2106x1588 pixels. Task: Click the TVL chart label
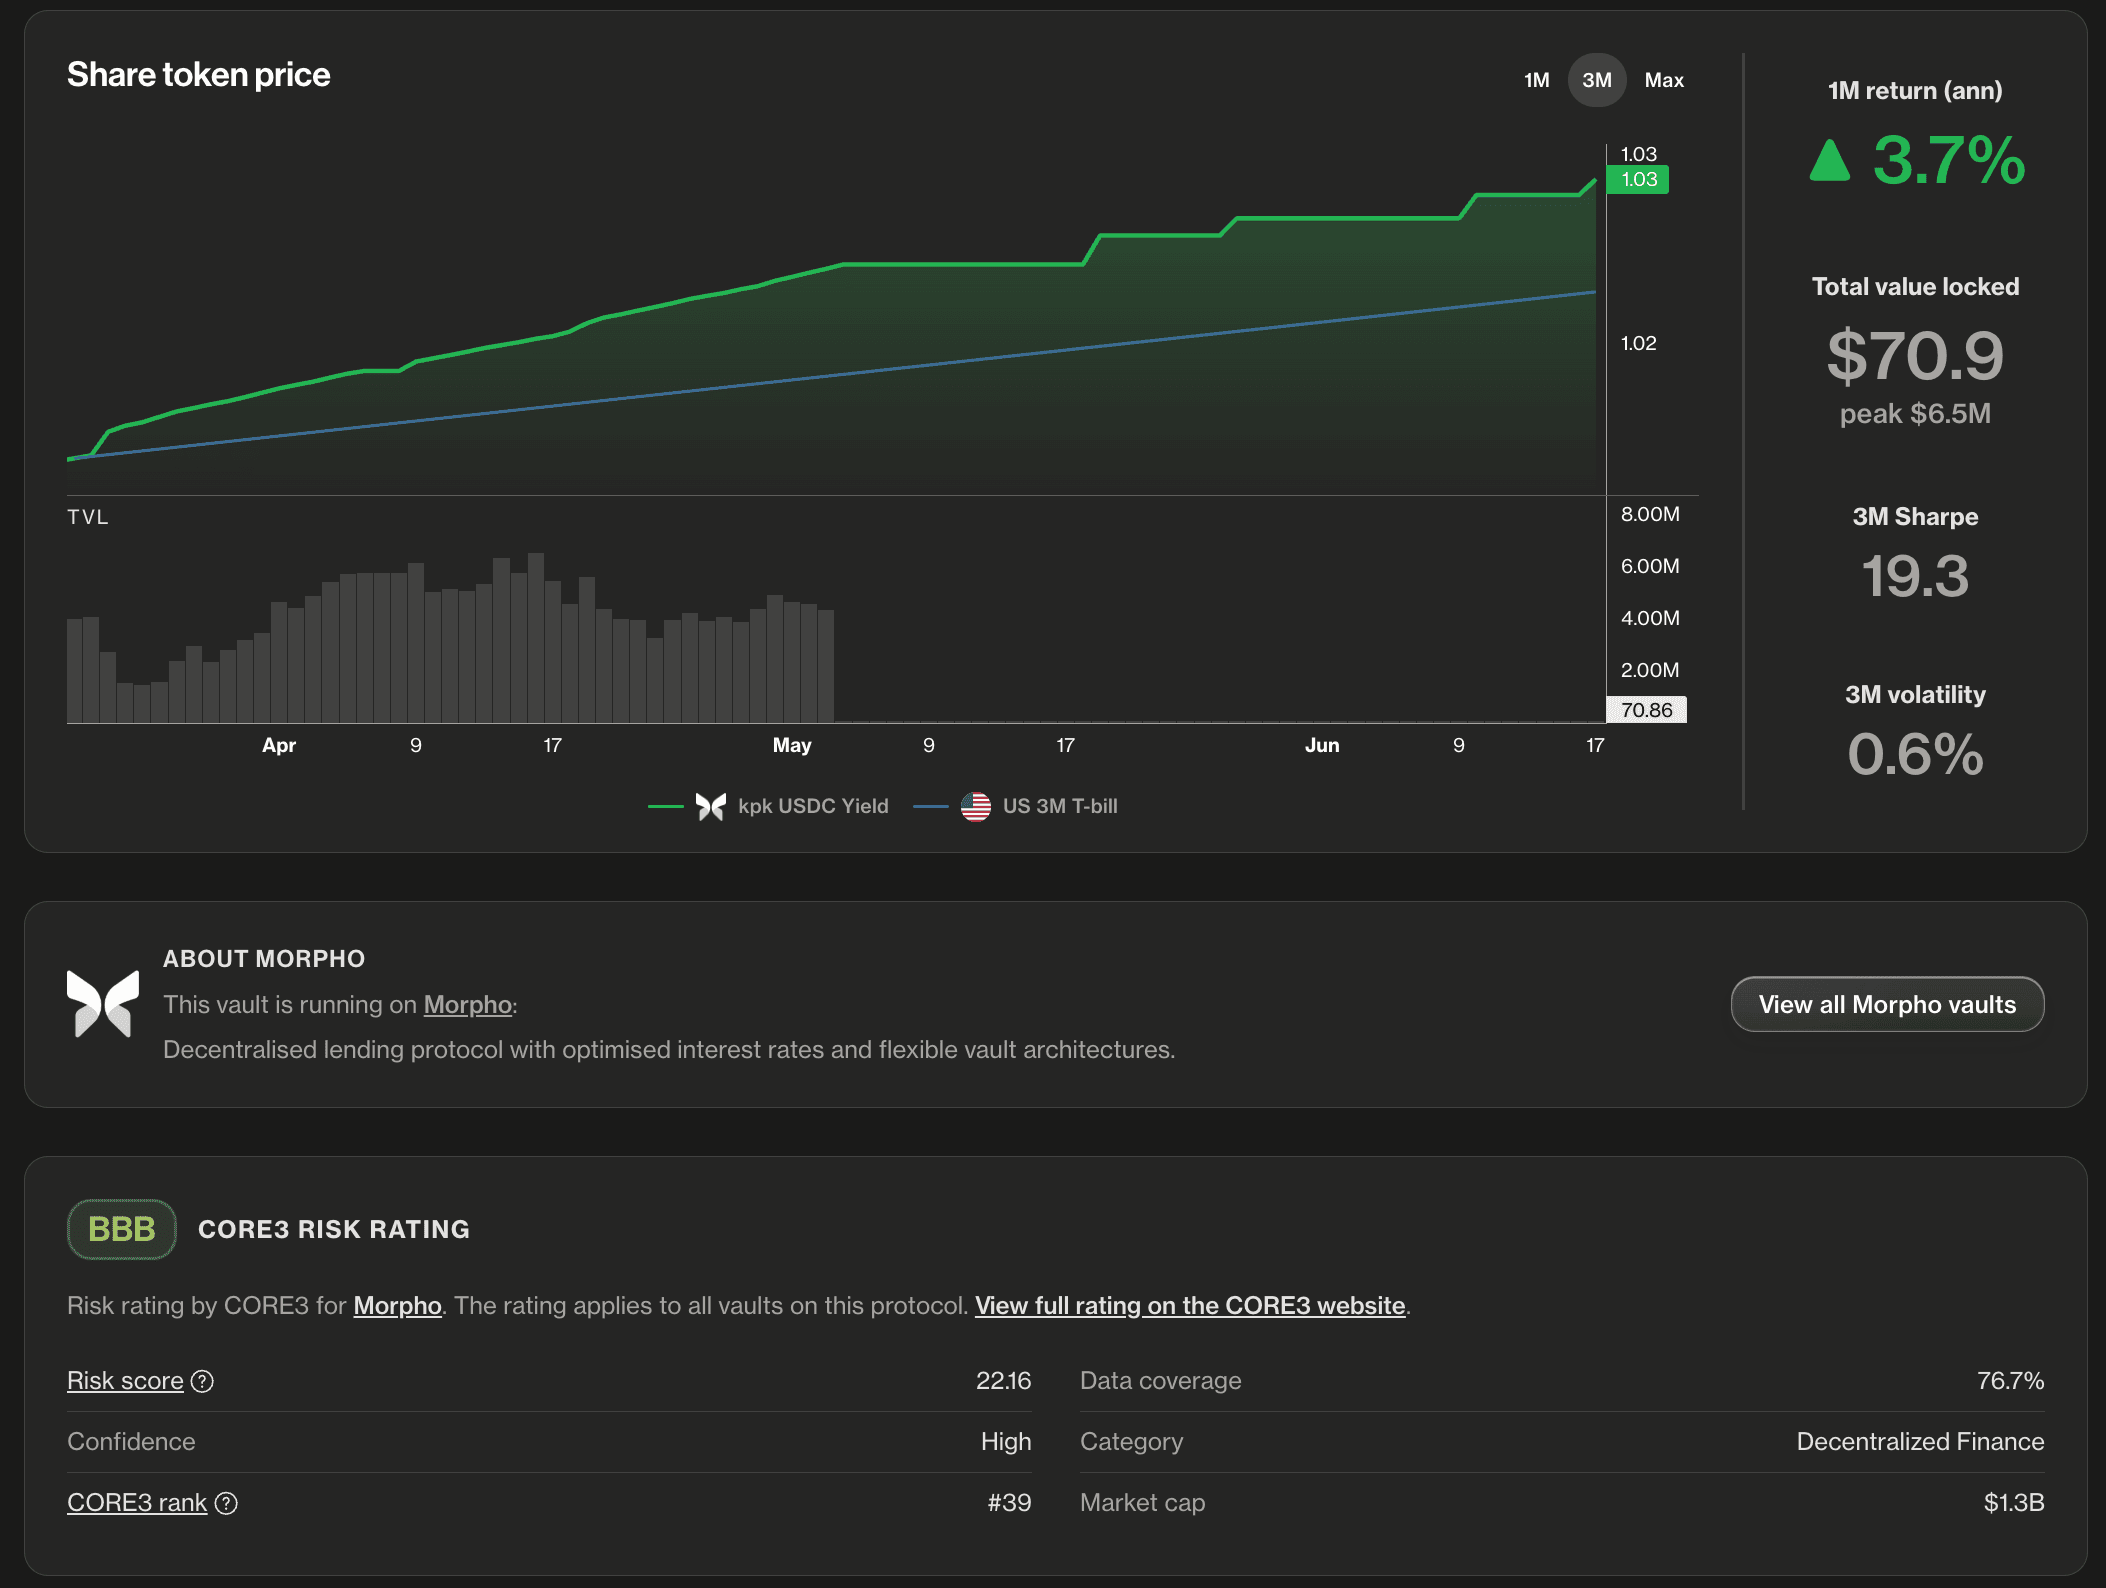click(88, 517)
